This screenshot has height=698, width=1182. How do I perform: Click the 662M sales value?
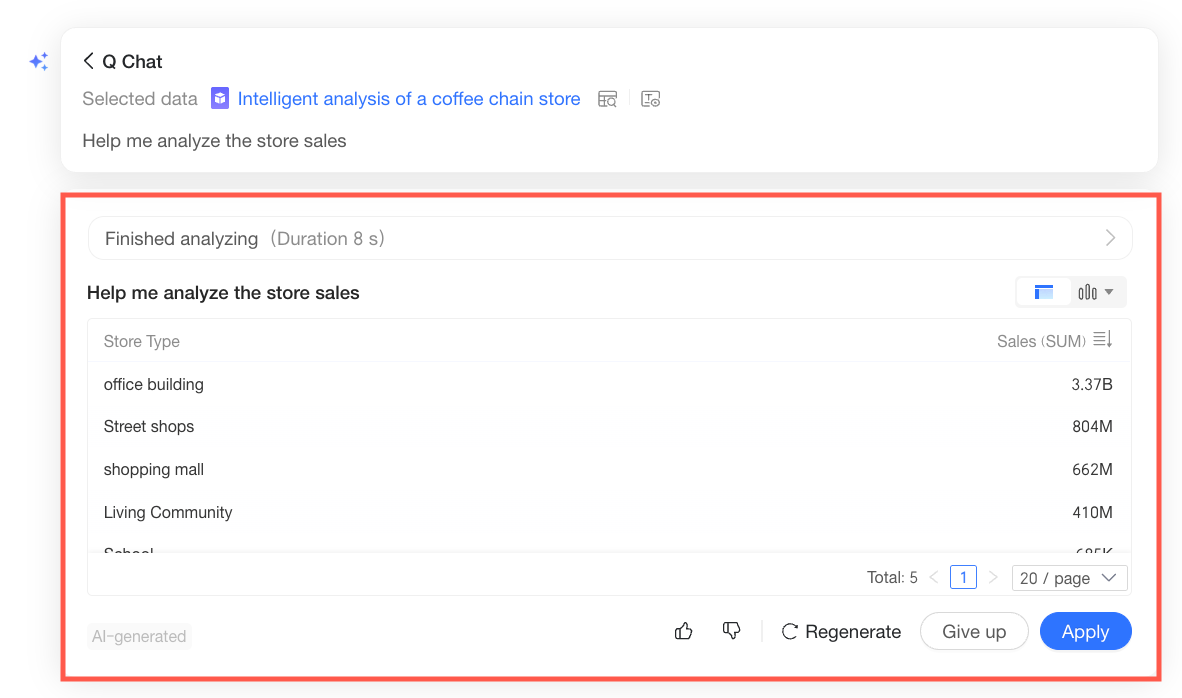pyautogui.click(x=1092, y=470)
